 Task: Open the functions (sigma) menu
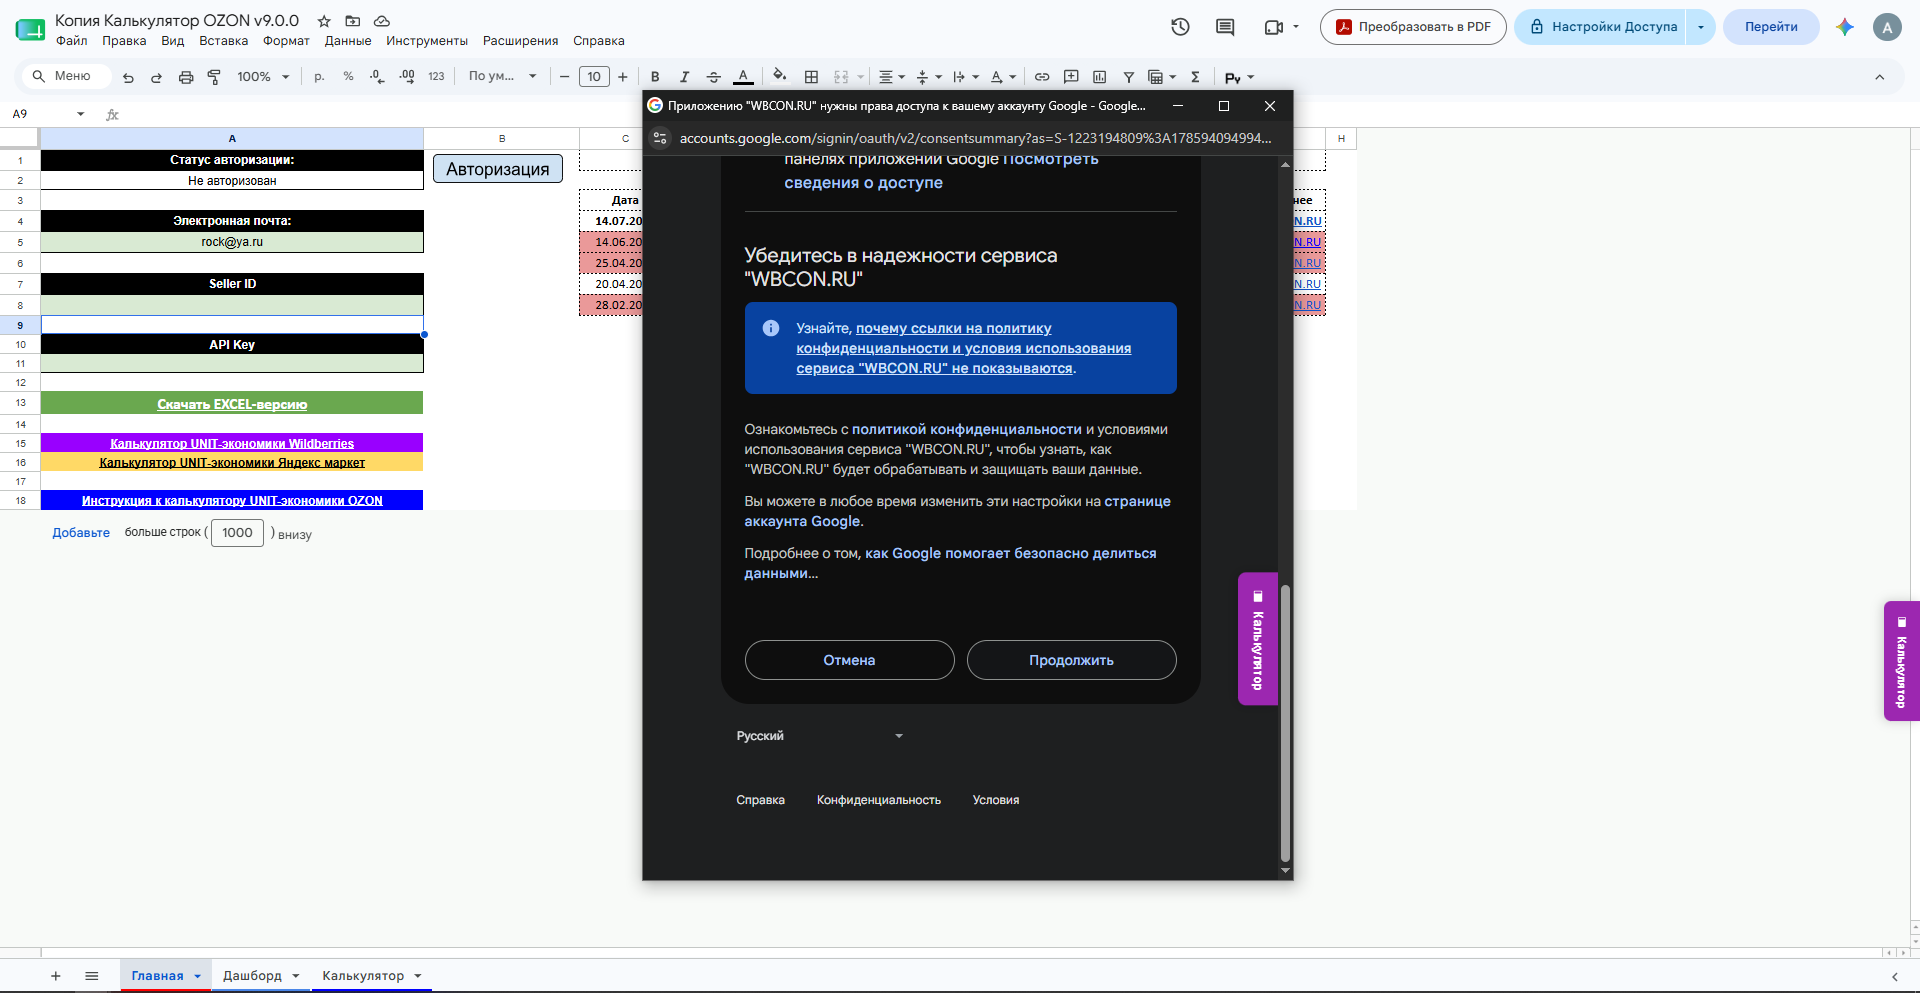pyautogui.click(x=1195, y=77)
